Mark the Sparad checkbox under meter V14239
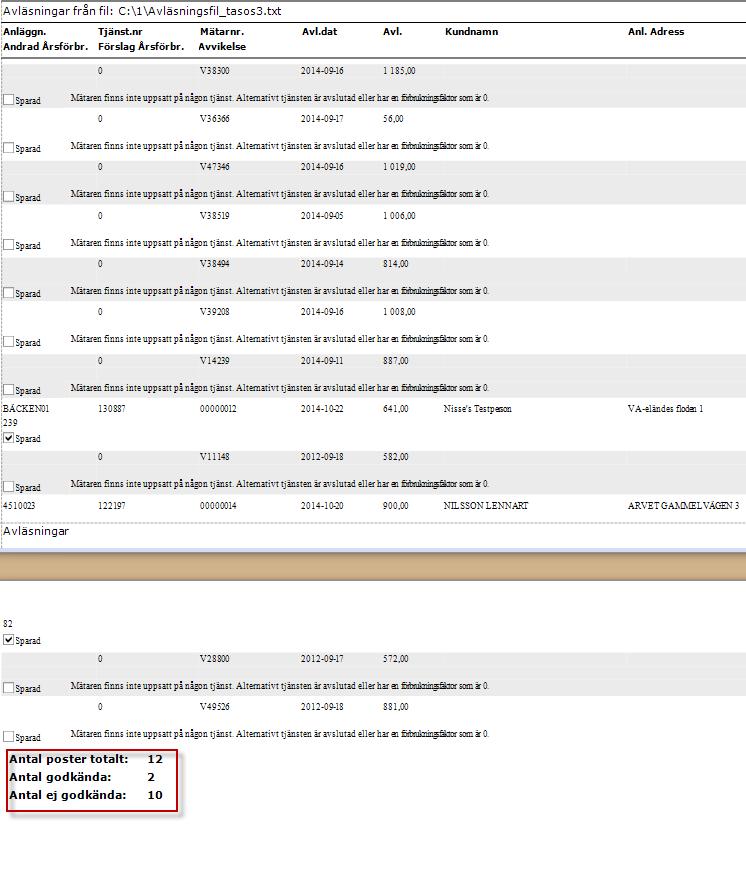746x885 pixels. (8, 389)
